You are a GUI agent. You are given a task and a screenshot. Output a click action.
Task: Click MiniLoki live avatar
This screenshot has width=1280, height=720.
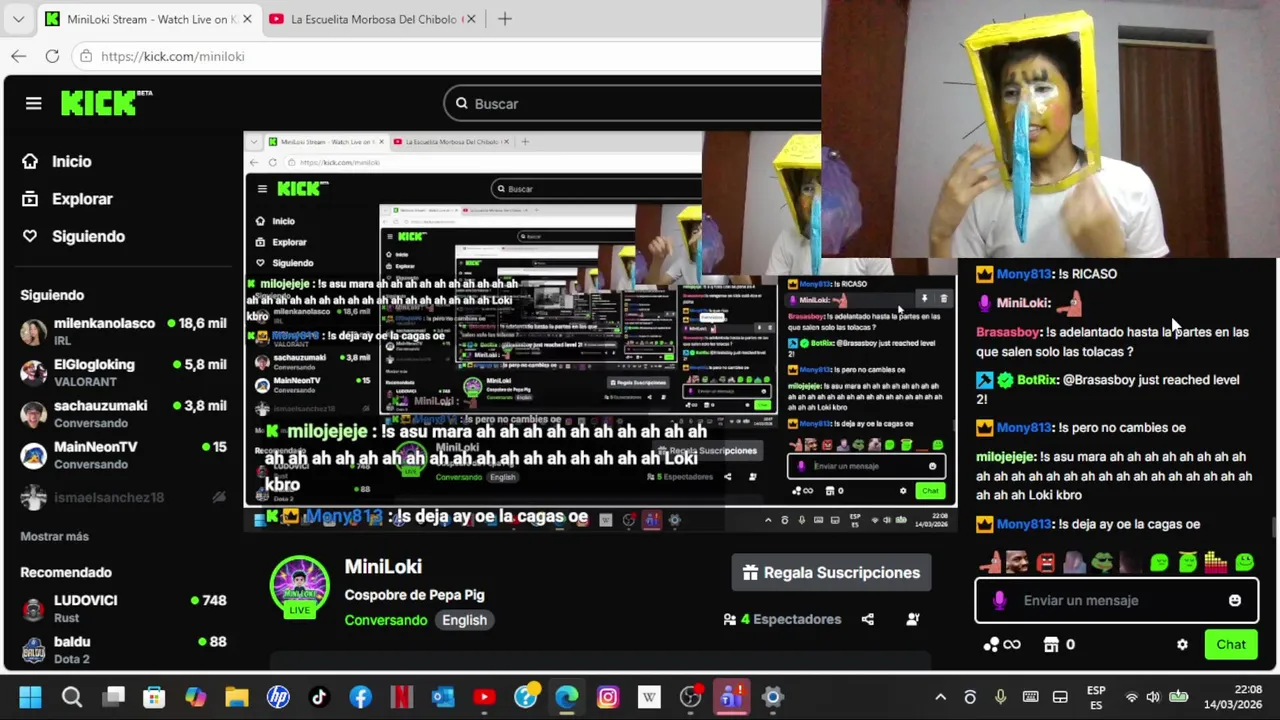click(299, 585)
